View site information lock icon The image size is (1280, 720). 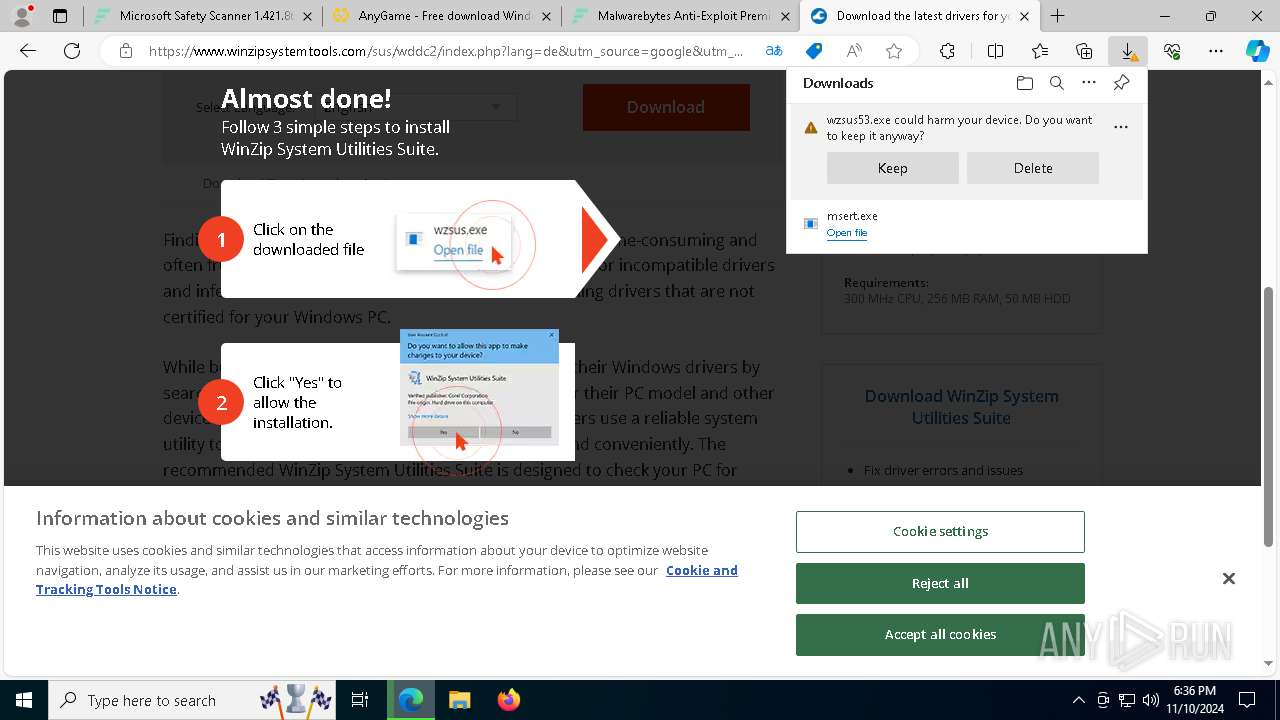126,51
